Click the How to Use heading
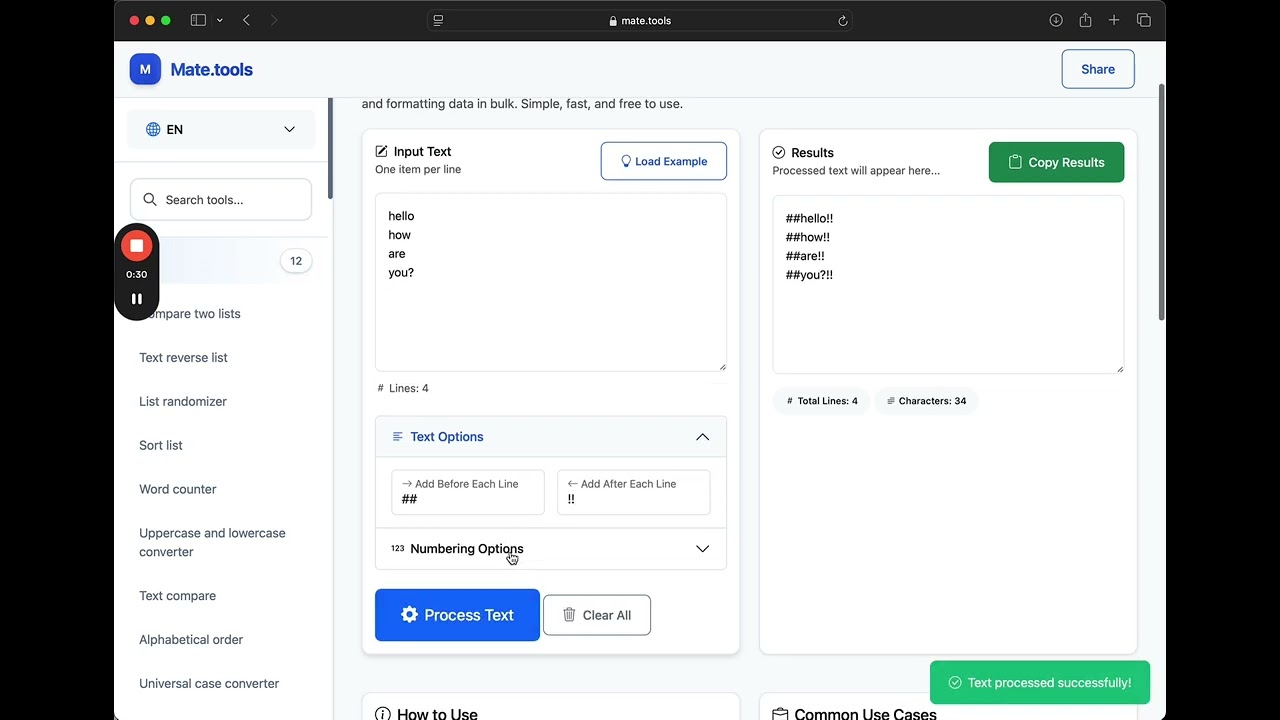The image size is (1280, 720). (x=437, y=714)
